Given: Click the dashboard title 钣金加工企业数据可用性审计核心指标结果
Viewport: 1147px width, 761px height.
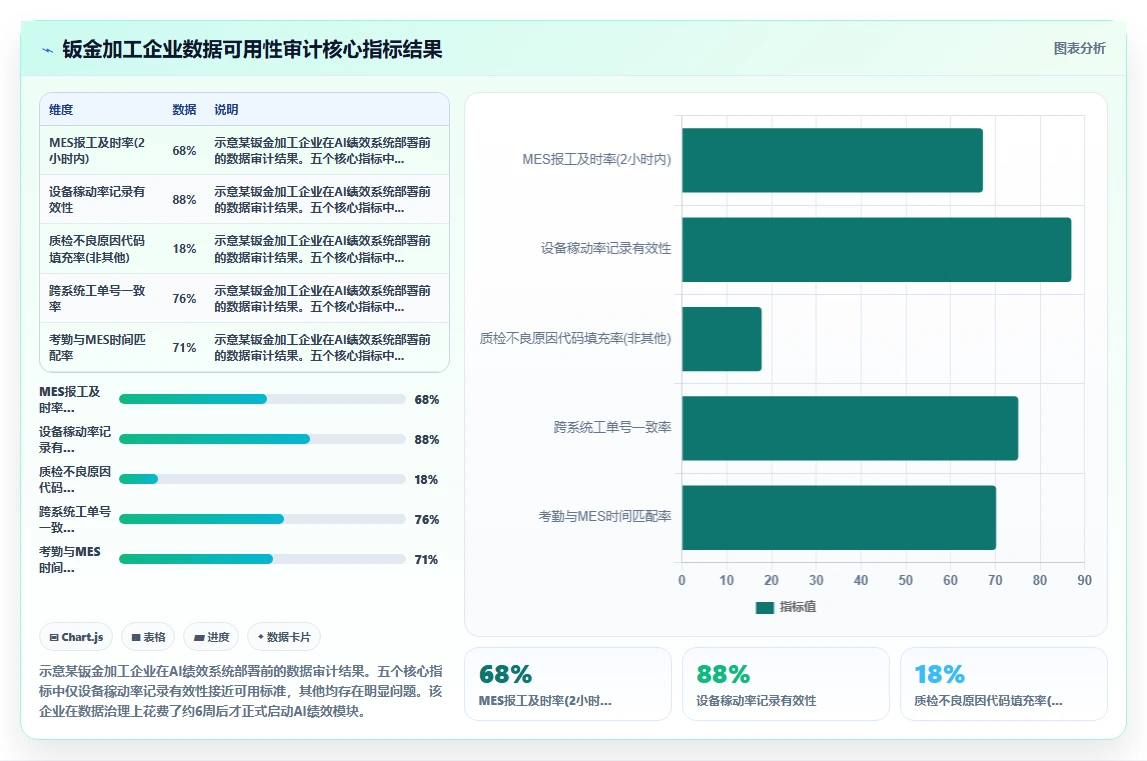Looking at the screenshot, I should [x=252, y=50].
